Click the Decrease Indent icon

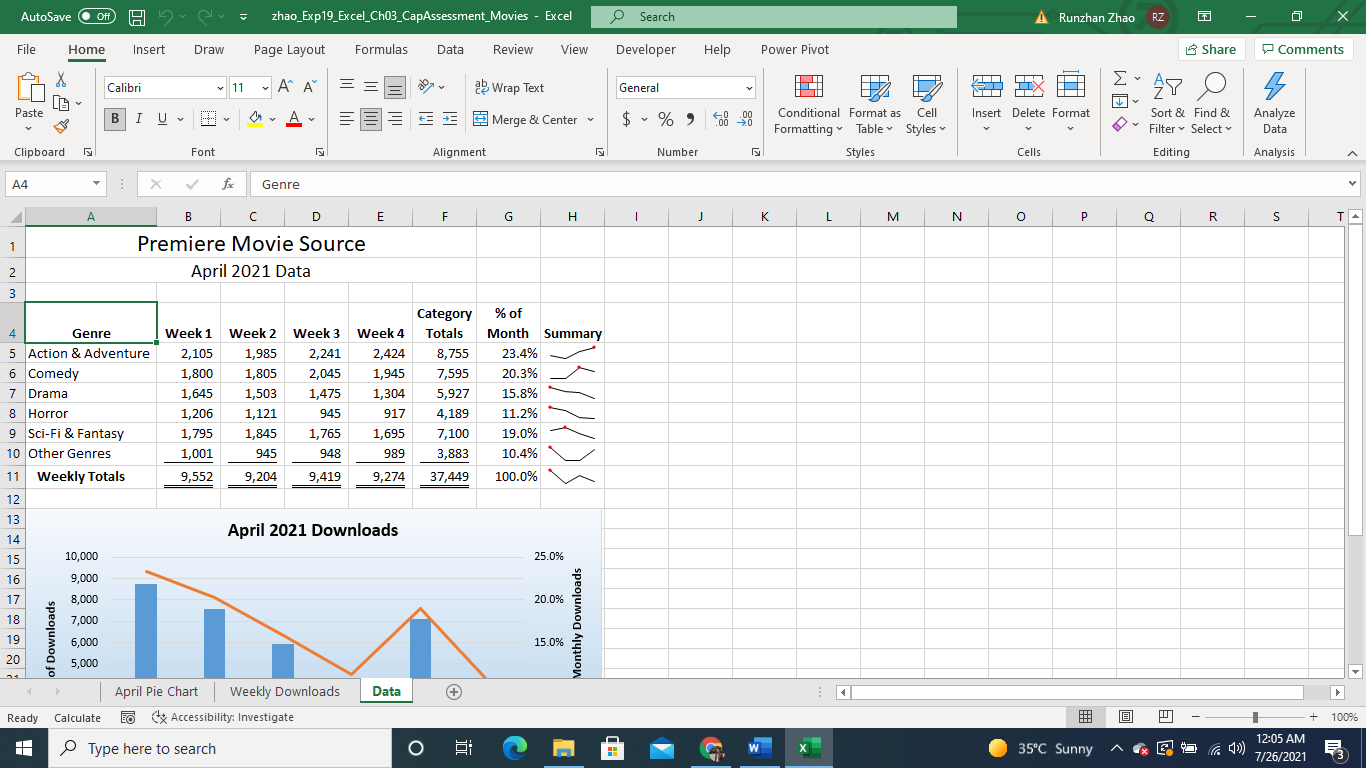(x=425, y=119)
